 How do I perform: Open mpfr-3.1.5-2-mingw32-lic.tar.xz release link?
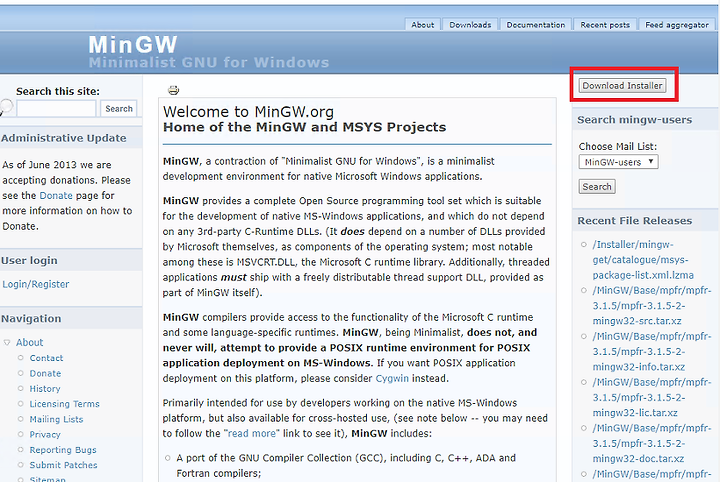coord(652,398)
